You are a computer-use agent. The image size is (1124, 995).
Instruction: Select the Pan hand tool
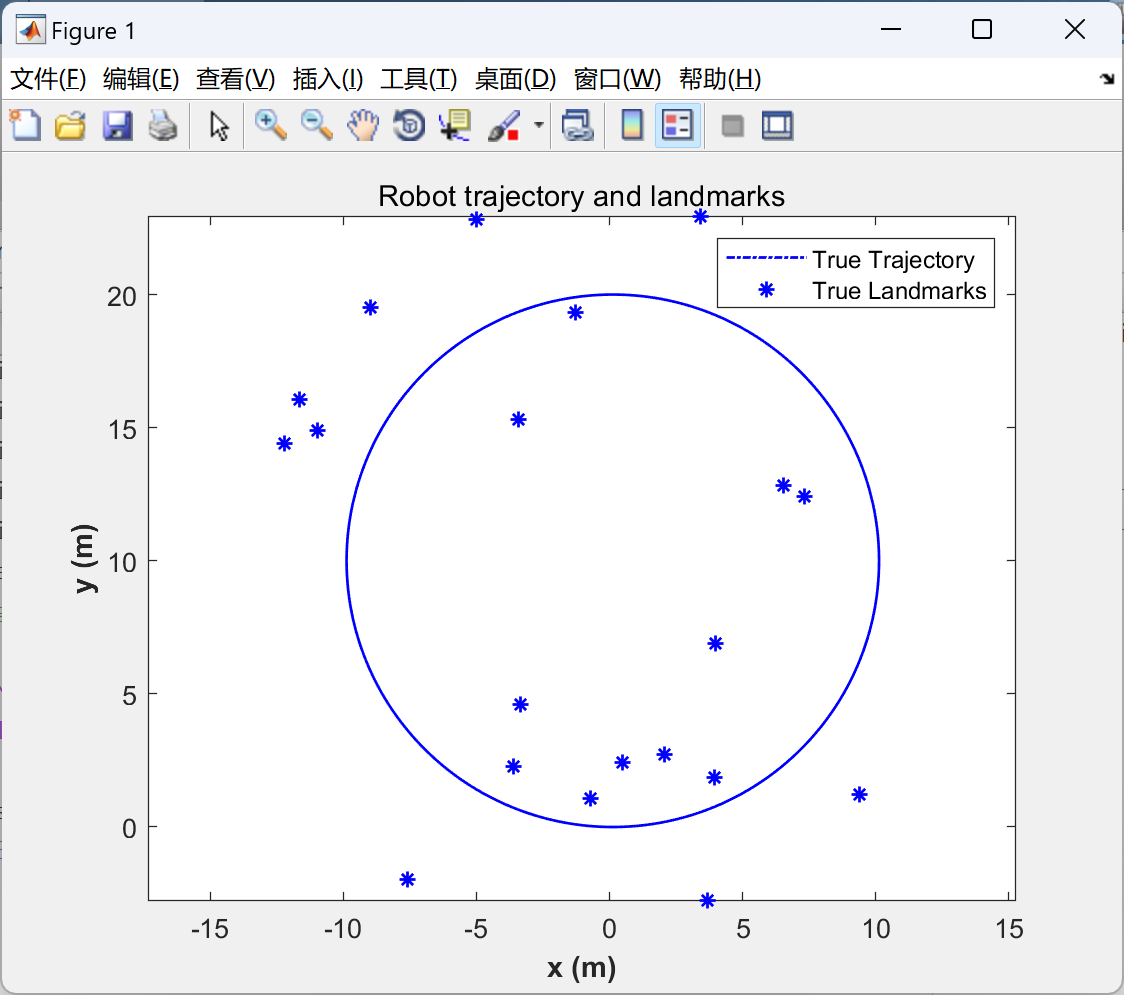coord(363,125)
